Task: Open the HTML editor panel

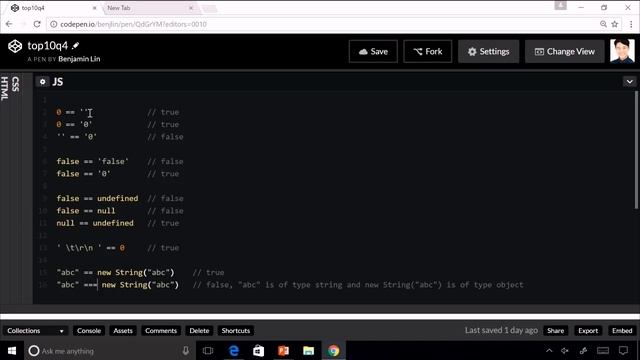Action: (5, 88)
